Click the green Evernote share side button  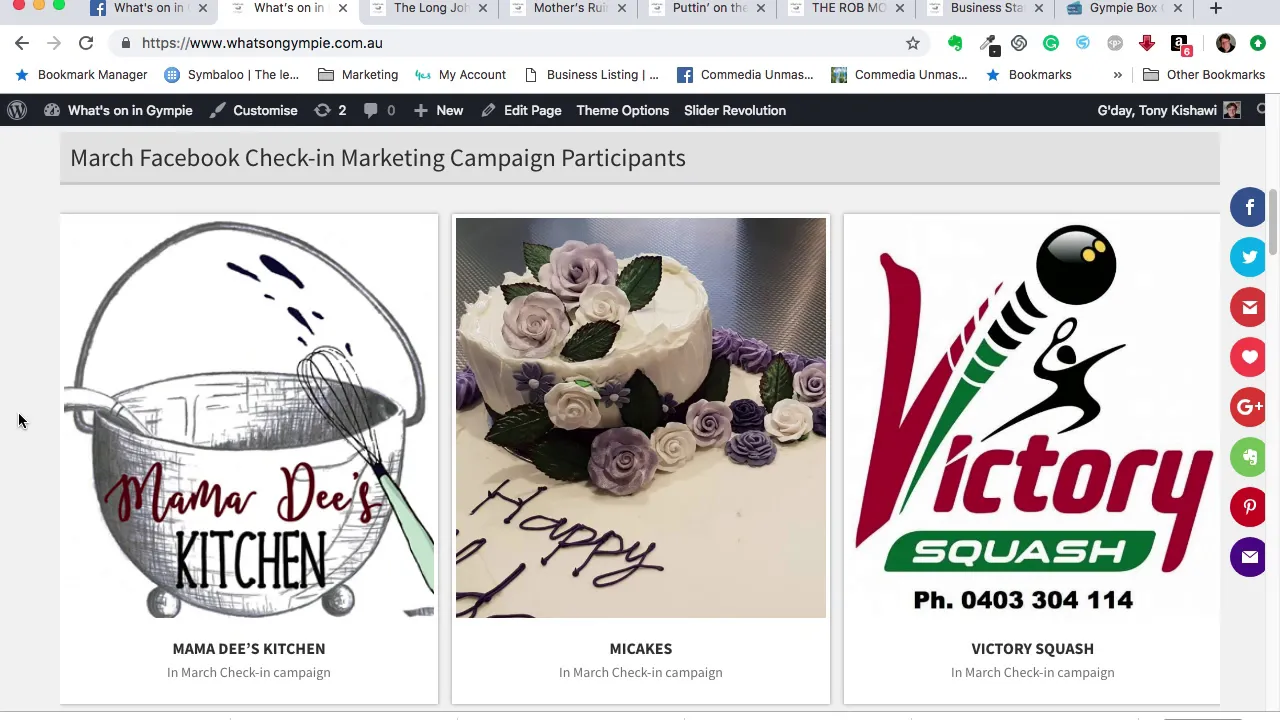click(1249, 457)
